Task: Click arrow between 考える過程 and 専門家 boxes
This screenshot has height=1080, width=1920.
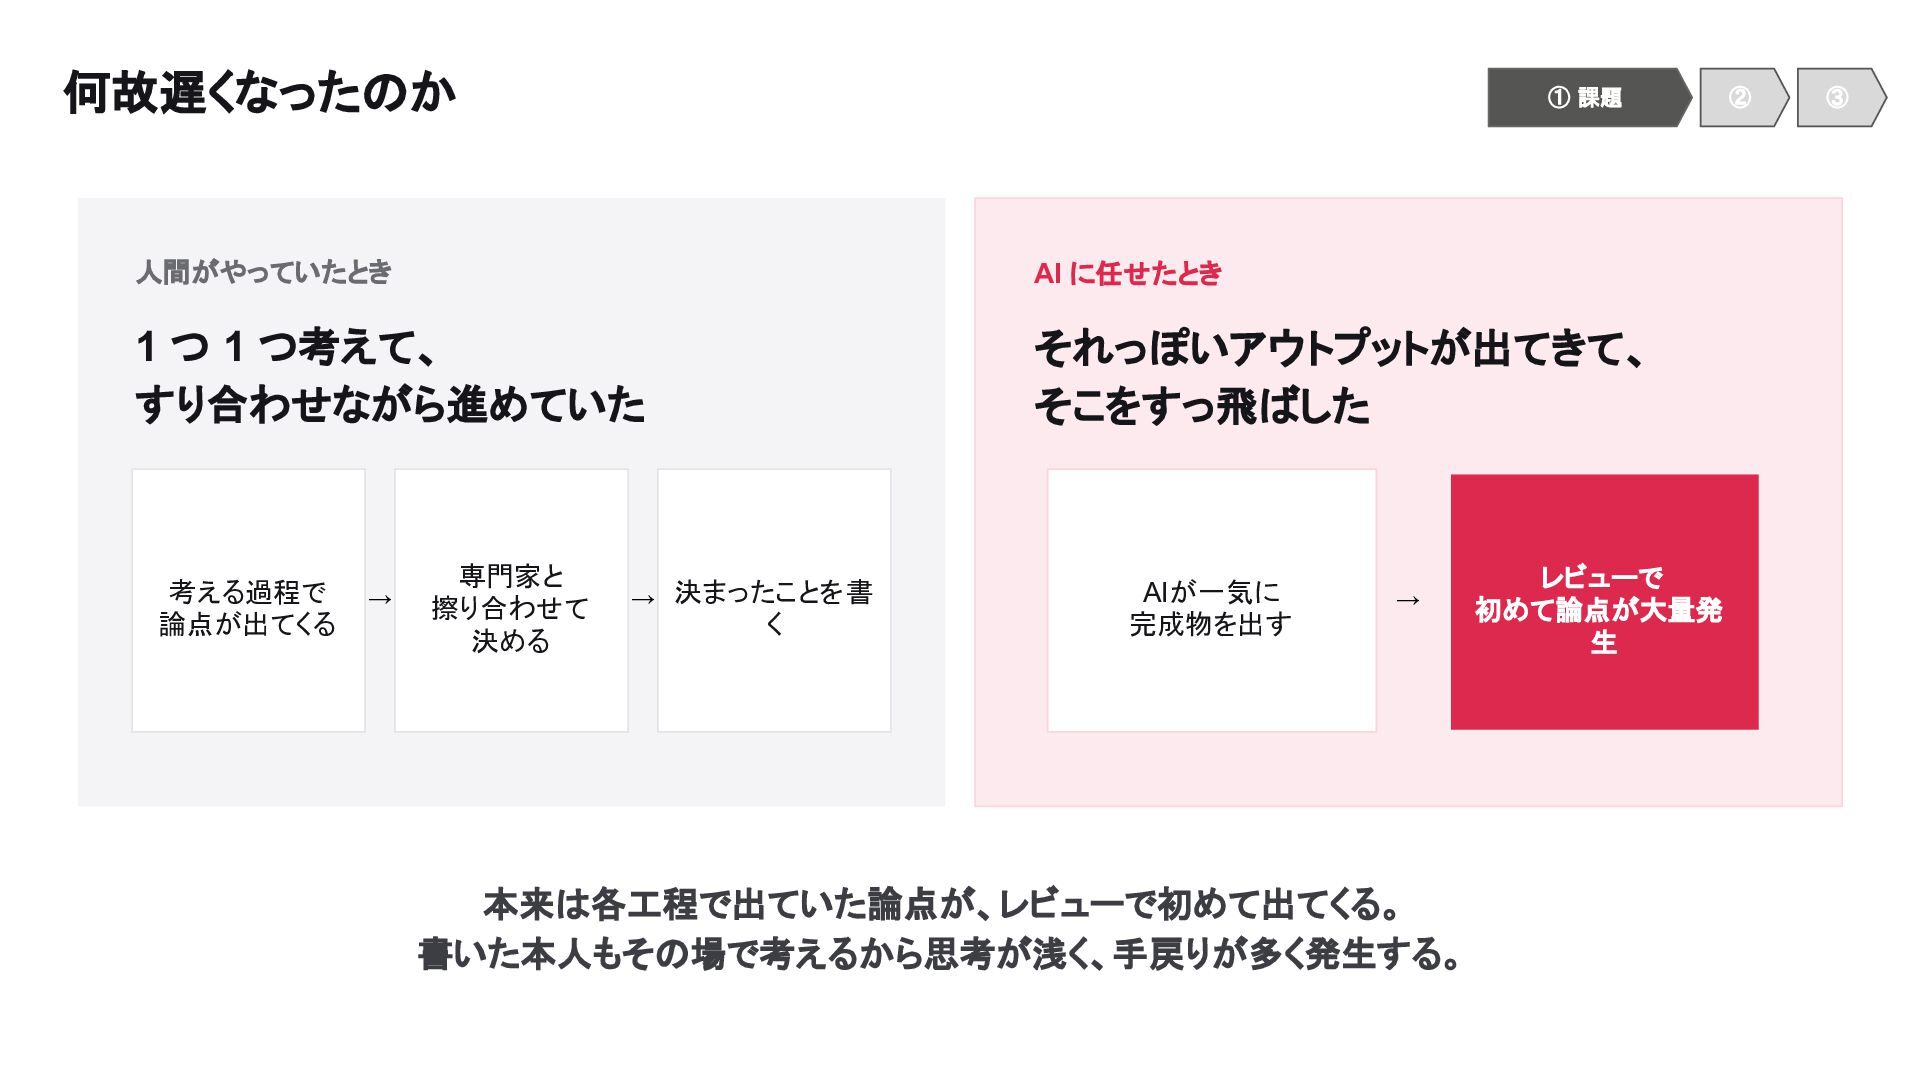Action: point(380,600)
